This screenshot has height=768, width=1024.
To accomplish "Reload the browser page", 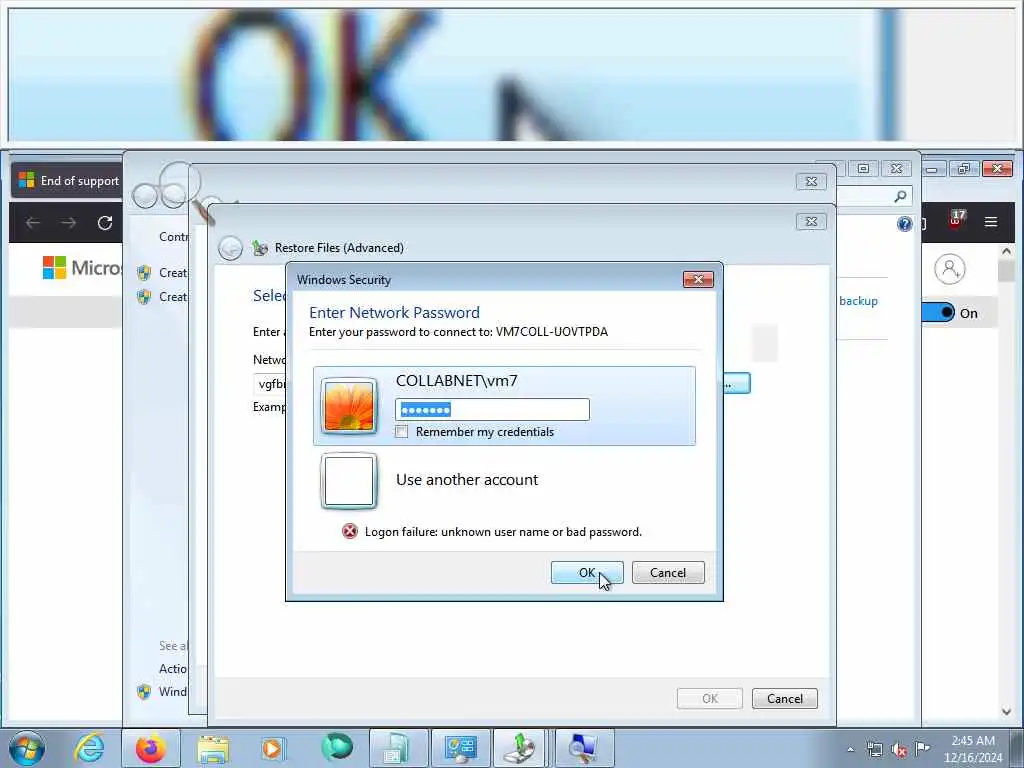I will 105,223.
